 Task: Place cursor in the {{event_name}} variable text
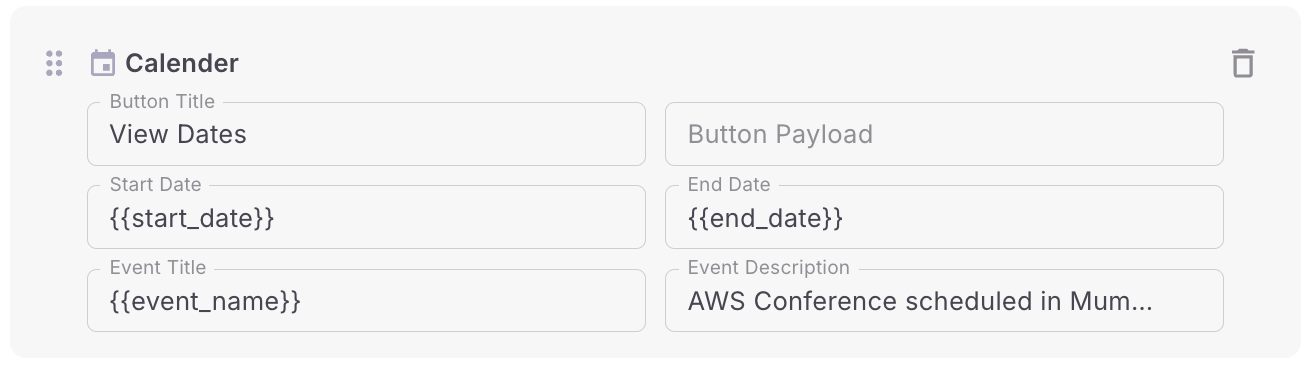(205, 301)
